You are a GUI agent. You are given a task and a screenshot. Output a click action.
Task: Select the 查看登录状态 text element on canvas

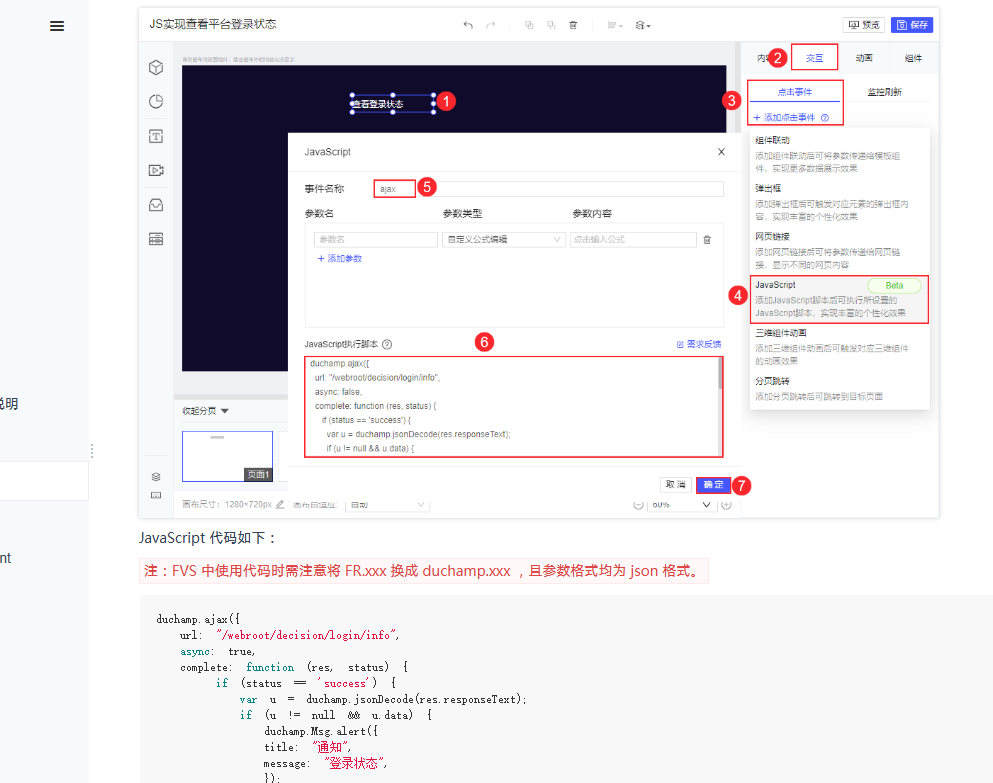click(x=393, y=104)
